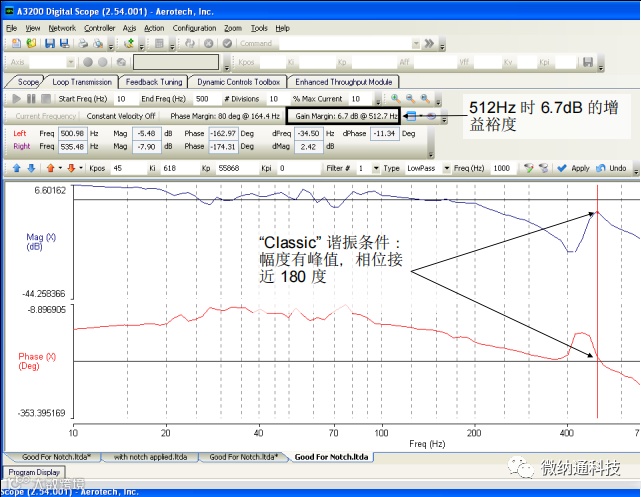The height and width of the screenshot is (497, 641).
Task: Click the grey refresh arrows icon
Action: click(x=190, y=43)
